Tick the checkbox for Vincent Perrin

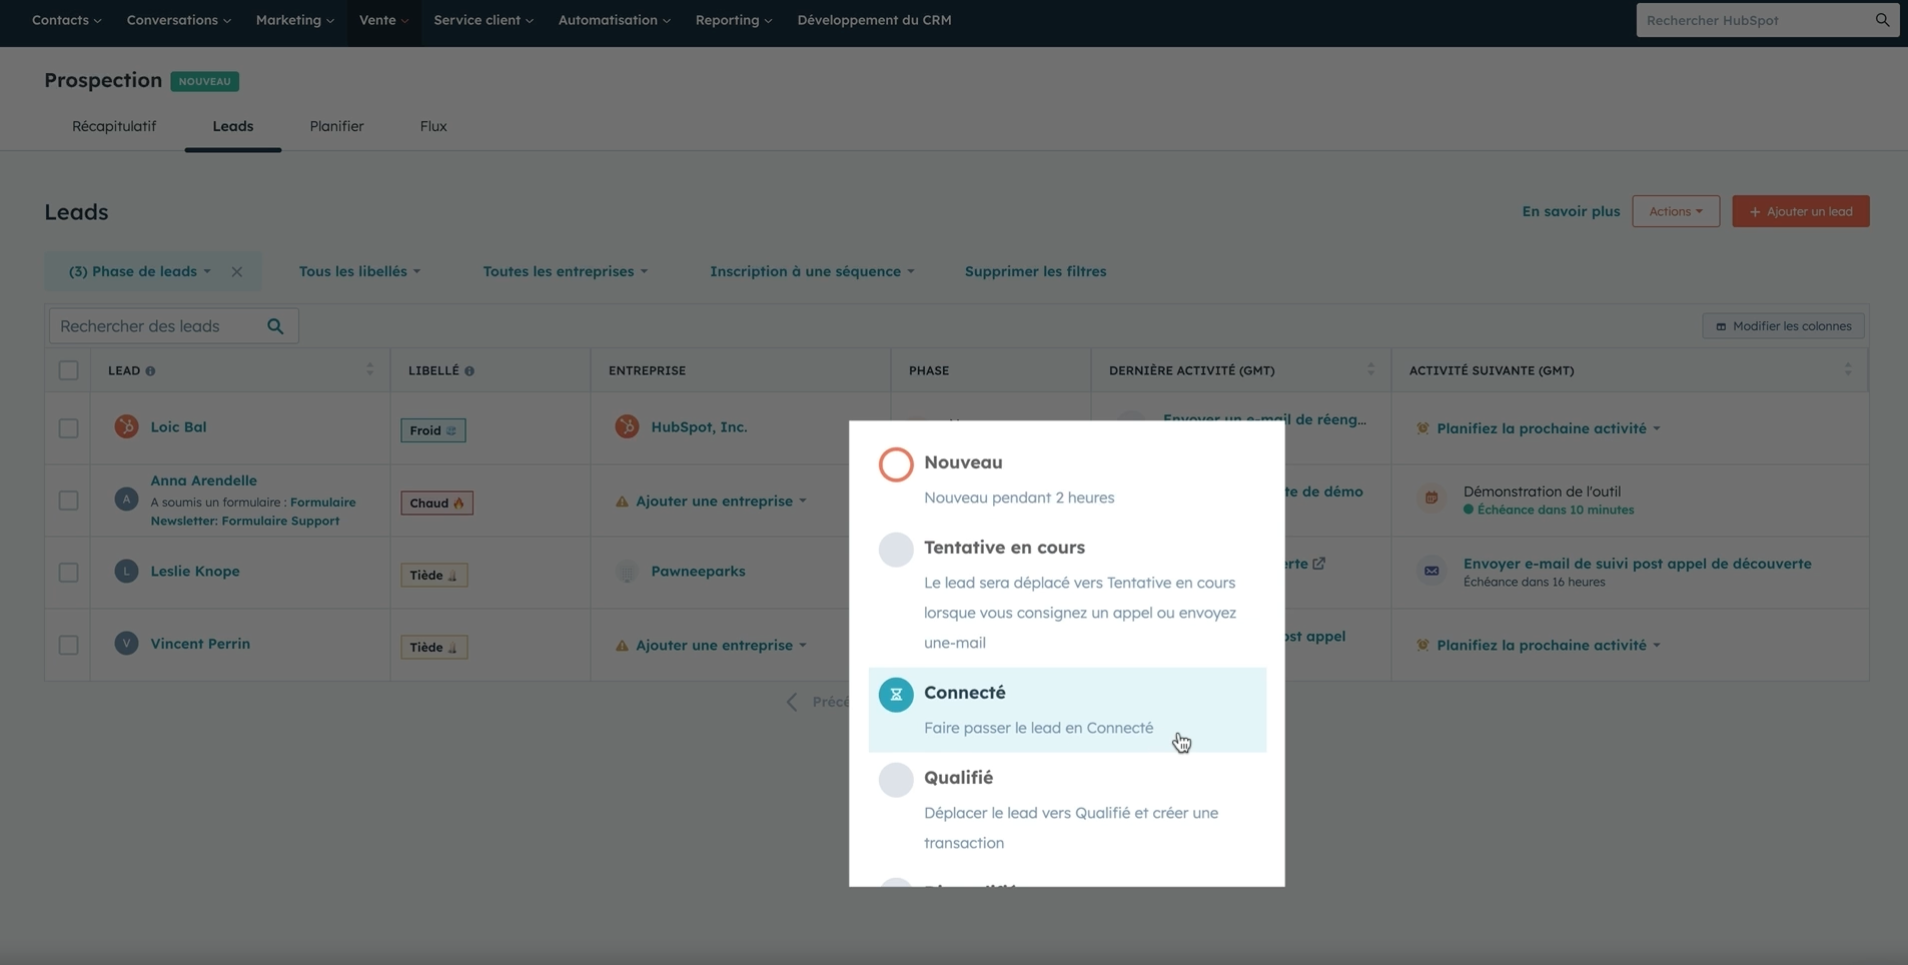[x=68, y=645]
